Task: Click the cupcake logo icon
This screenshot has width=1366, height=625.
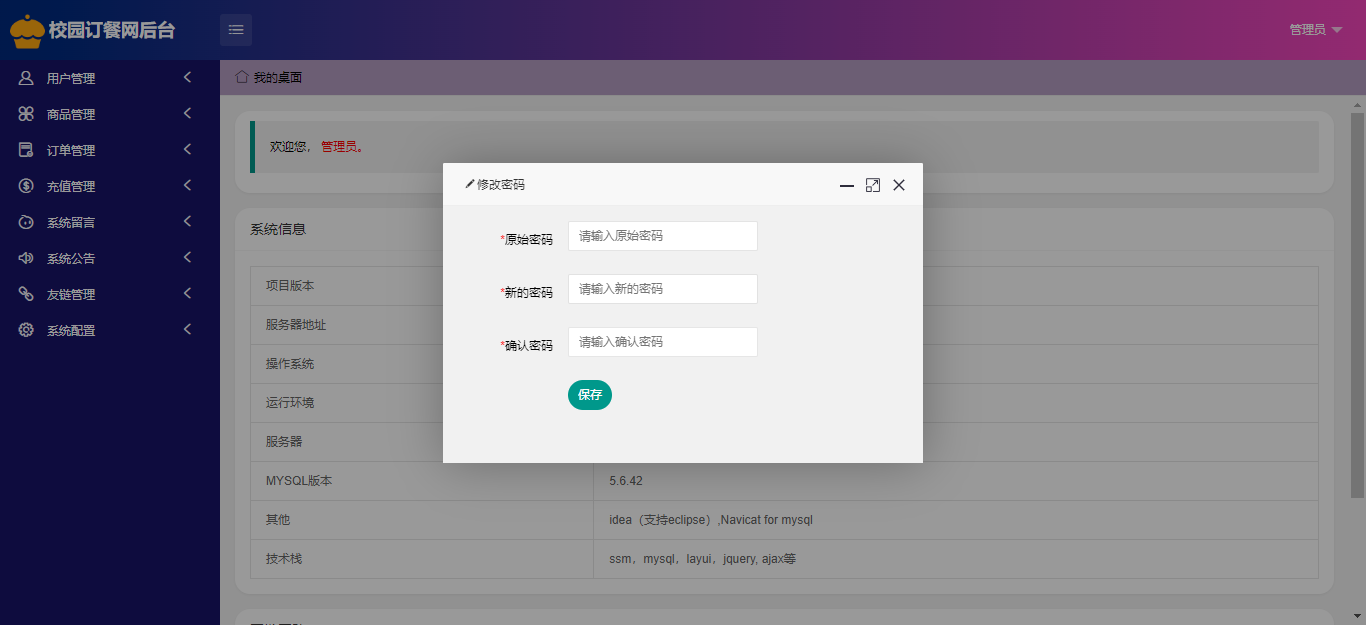Action: tap(27, 31)
